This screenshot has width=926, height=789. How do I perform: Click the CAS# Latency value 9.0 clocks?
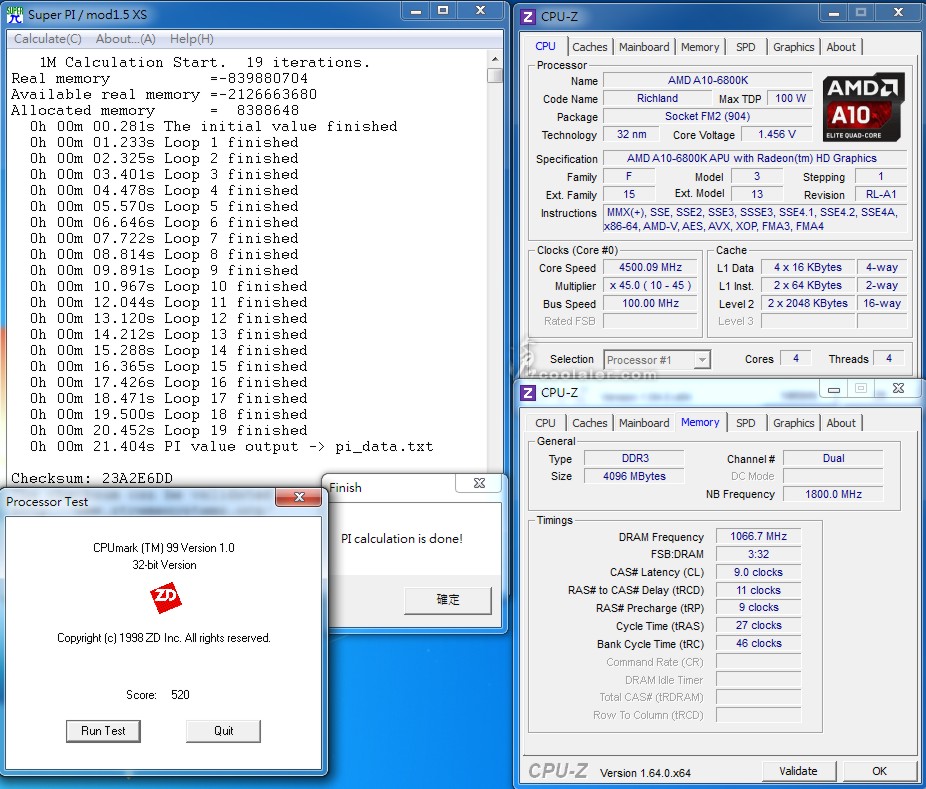758,572
